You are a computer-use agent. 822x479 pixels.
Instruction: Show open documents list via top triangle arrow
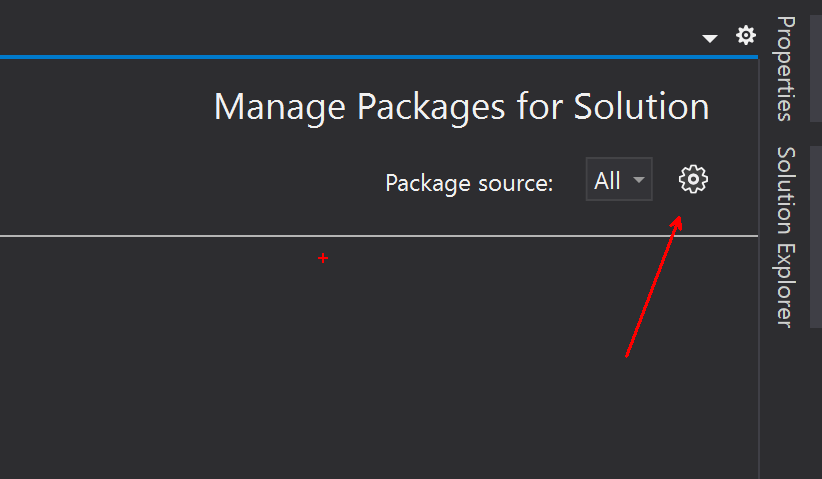pos(710,38)
